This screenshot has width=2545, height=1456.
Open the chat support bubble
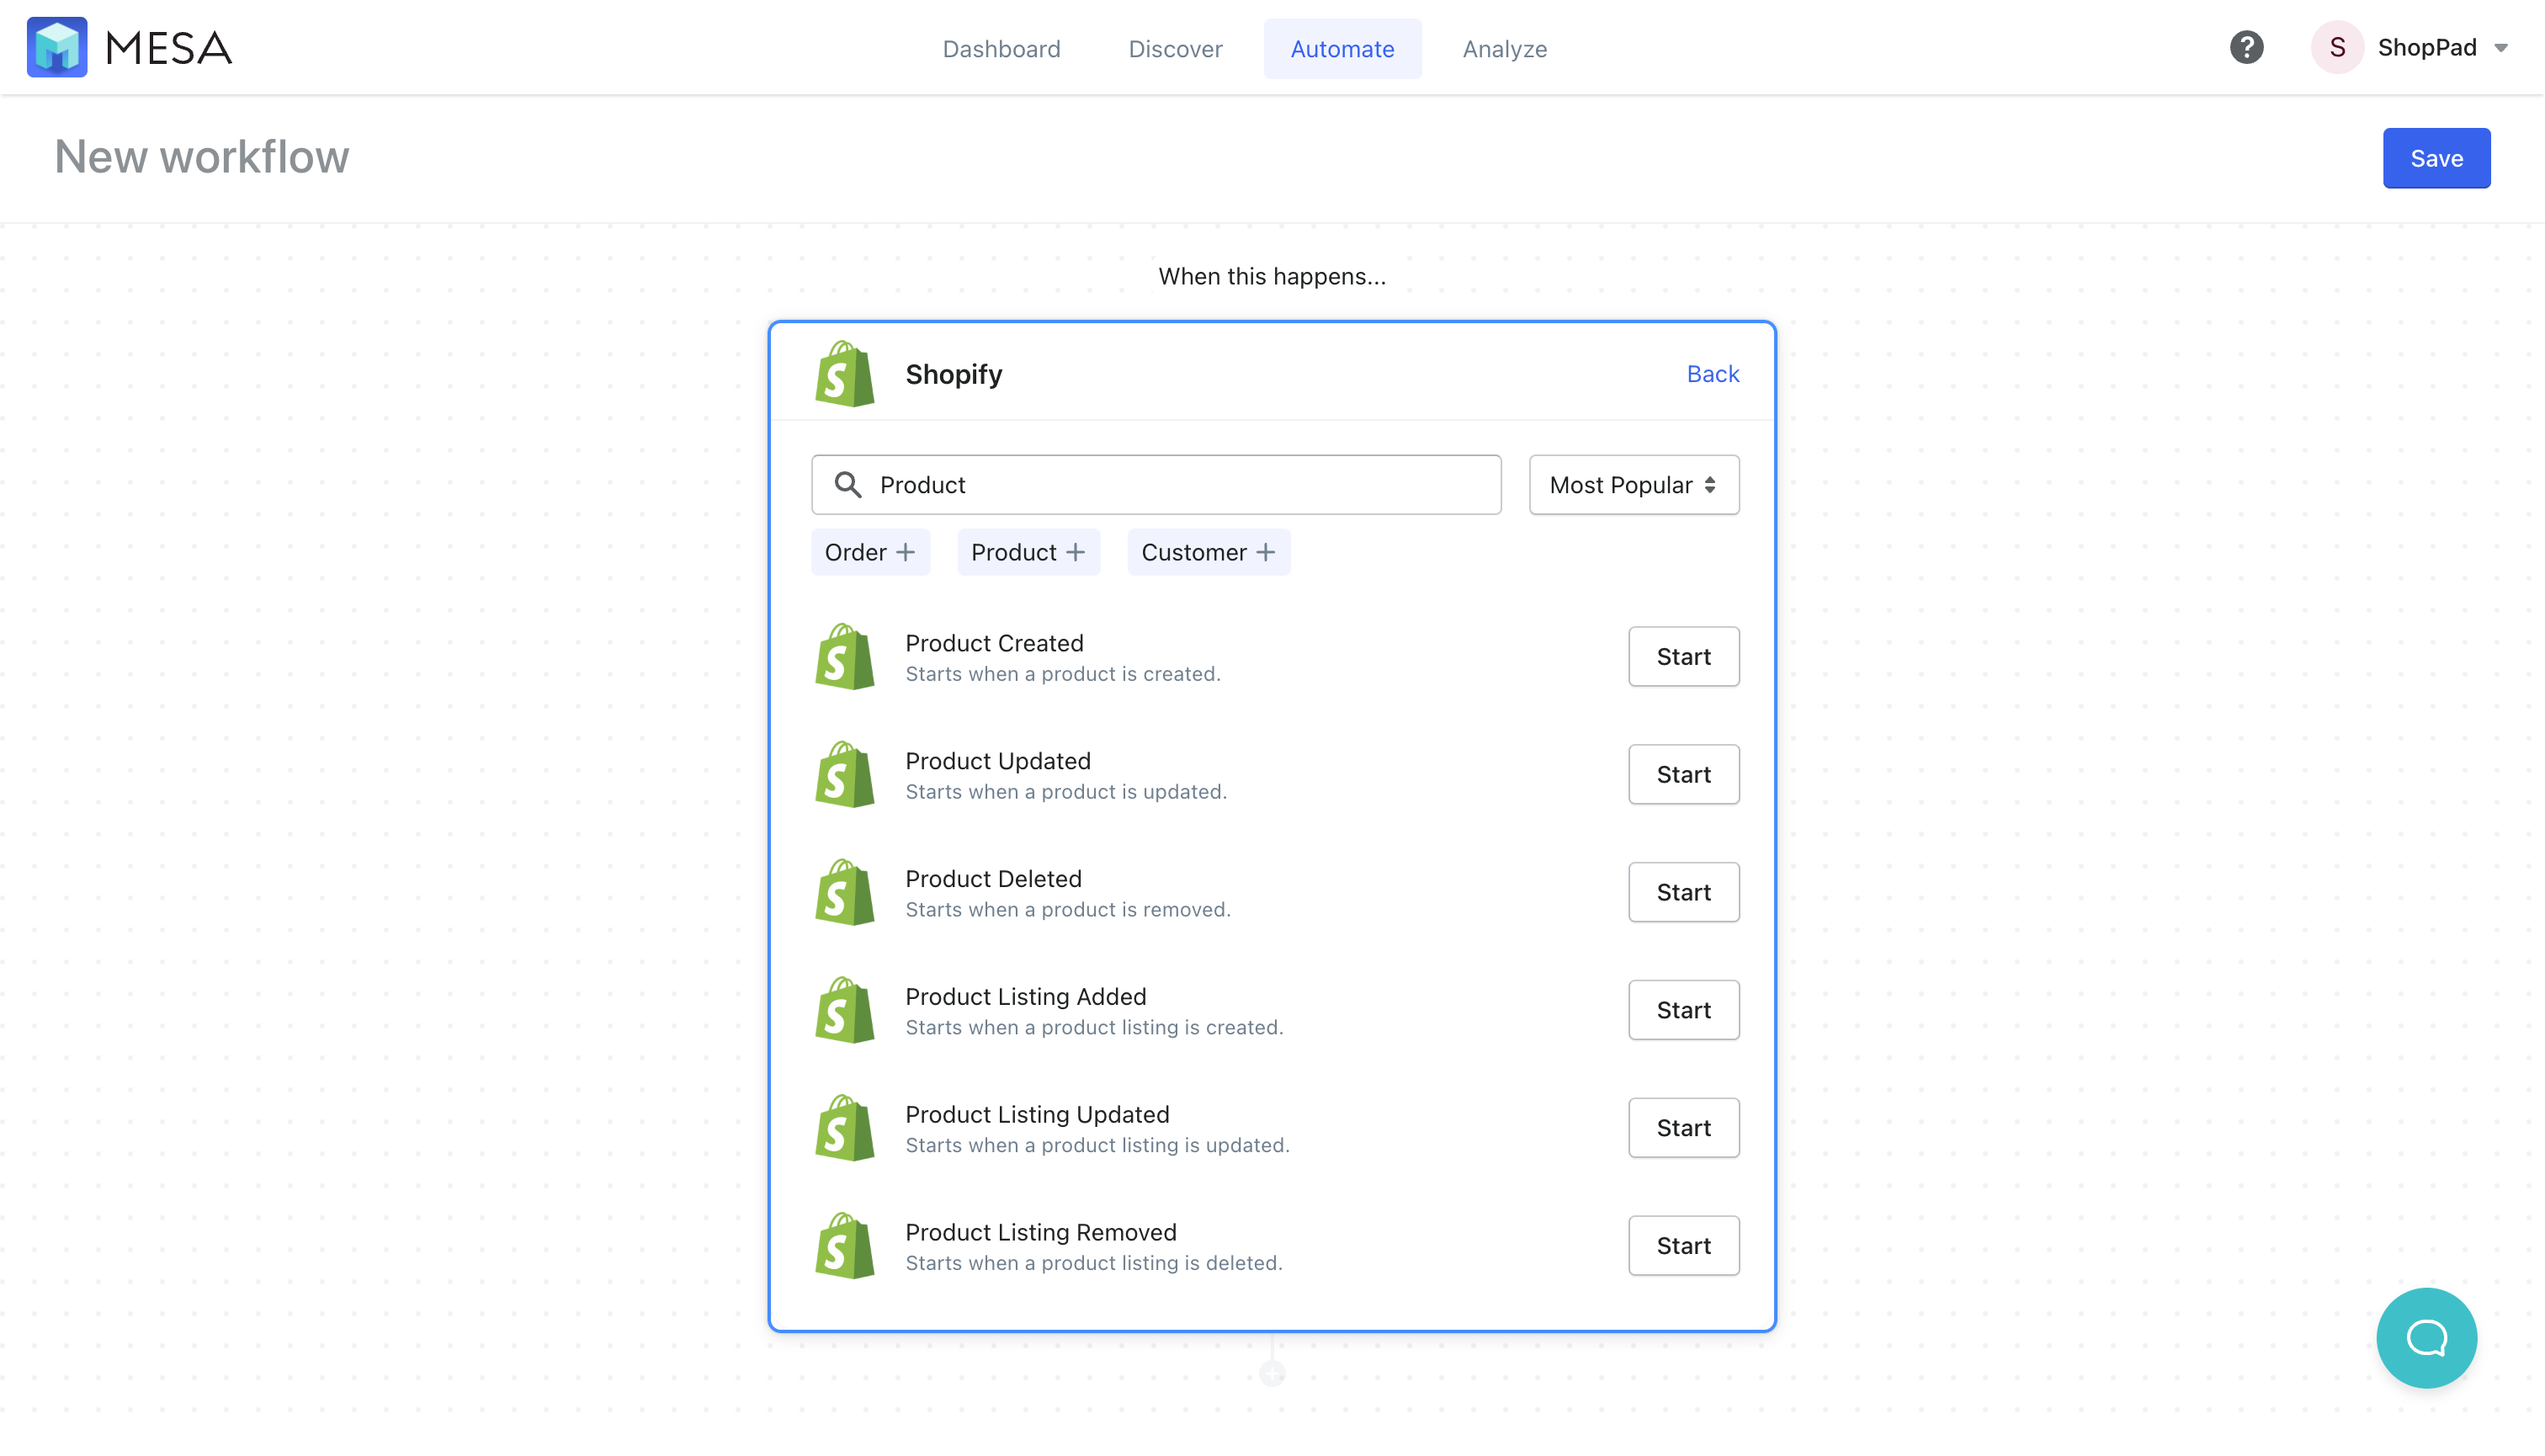click(x=2426, y=1337)
